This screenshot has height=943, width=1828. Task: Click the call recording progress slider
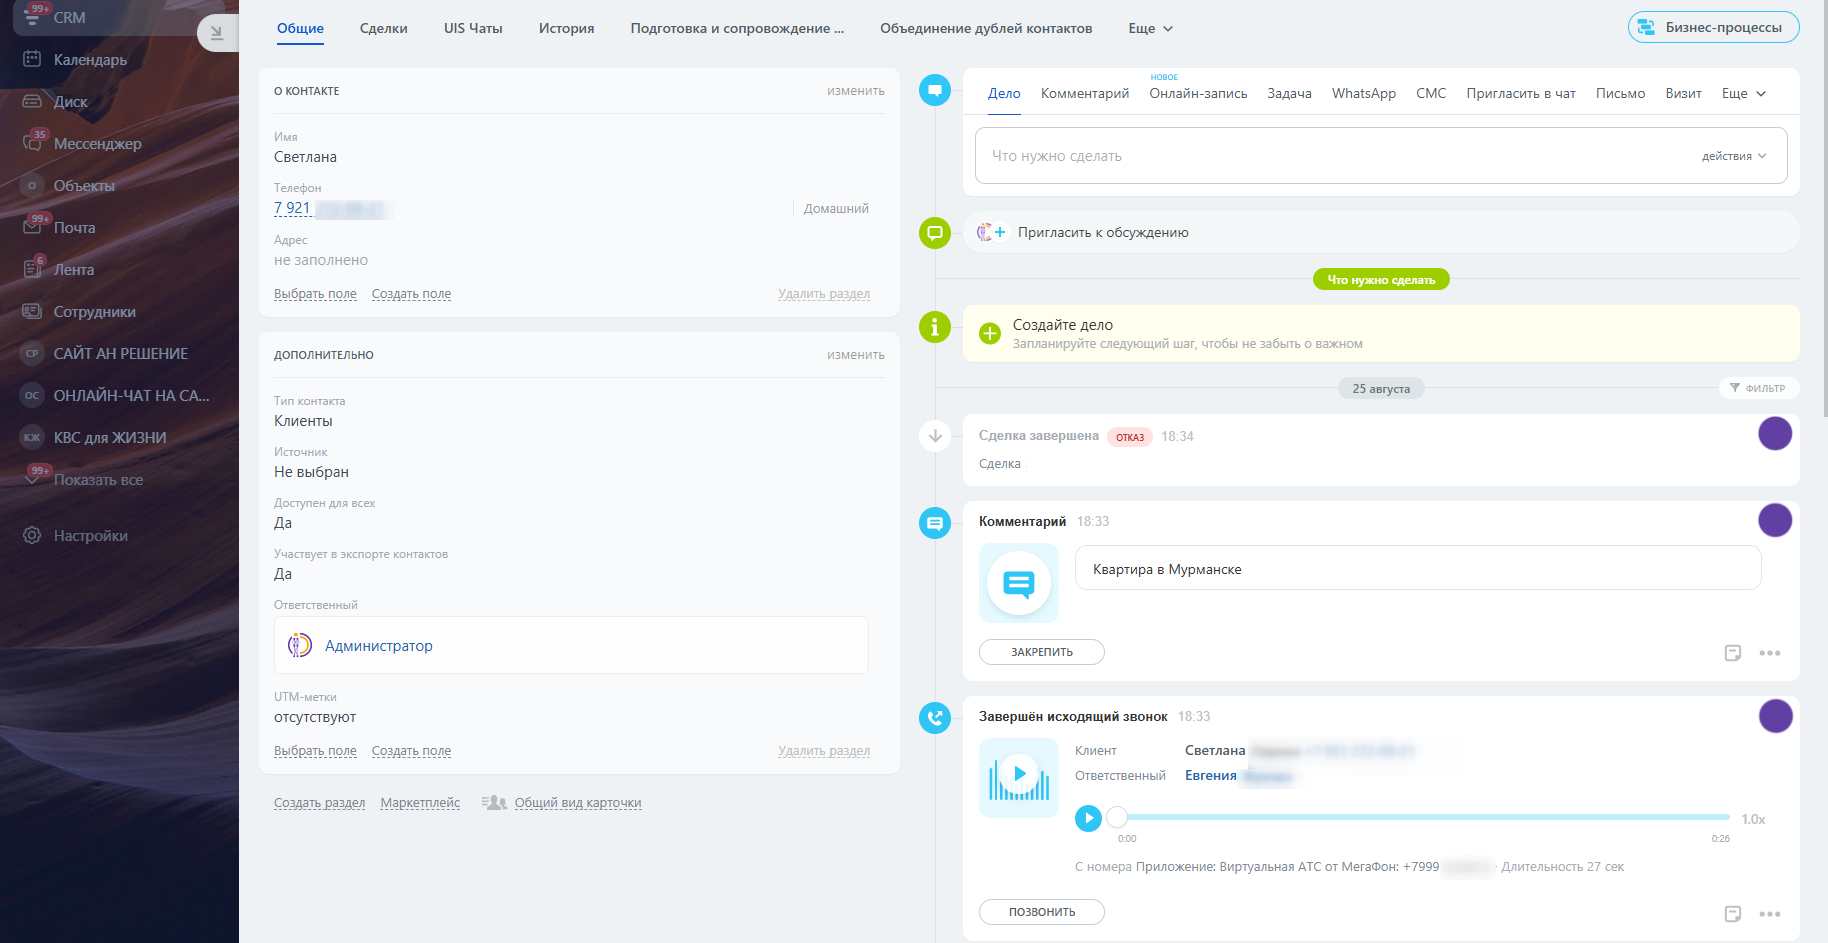(1420, 817)
